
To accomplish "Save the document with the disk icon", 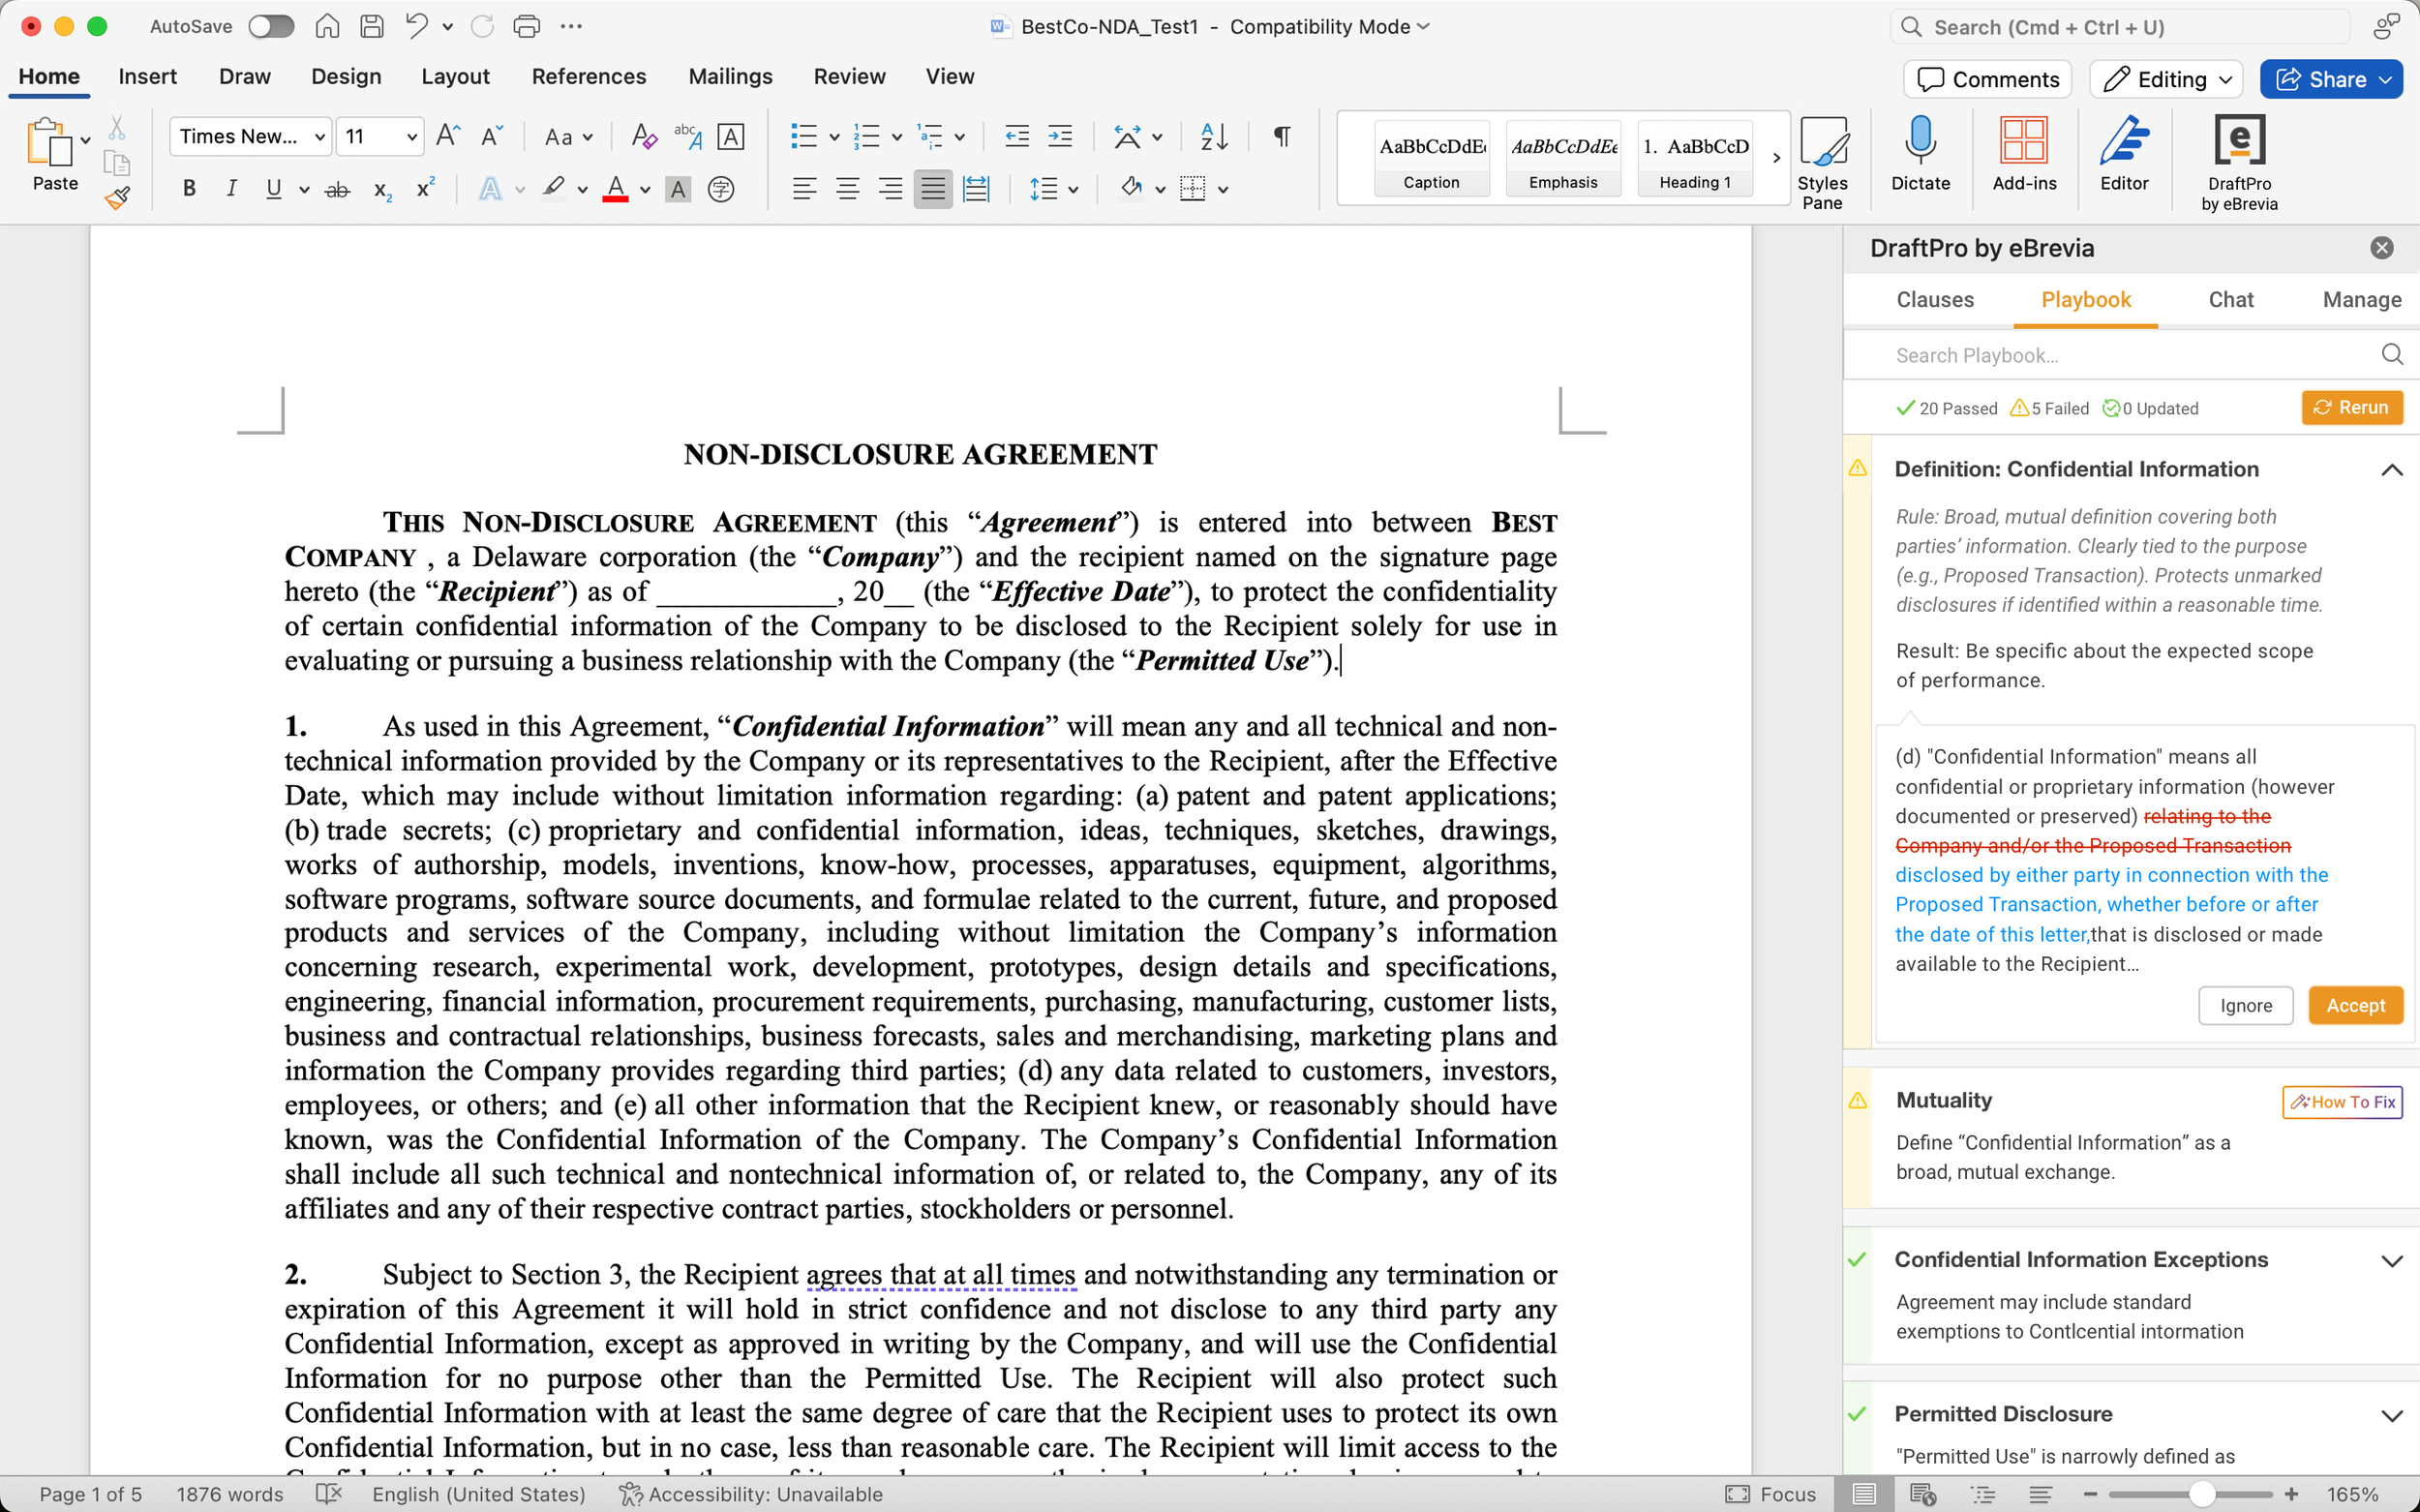I will (372, 27).
